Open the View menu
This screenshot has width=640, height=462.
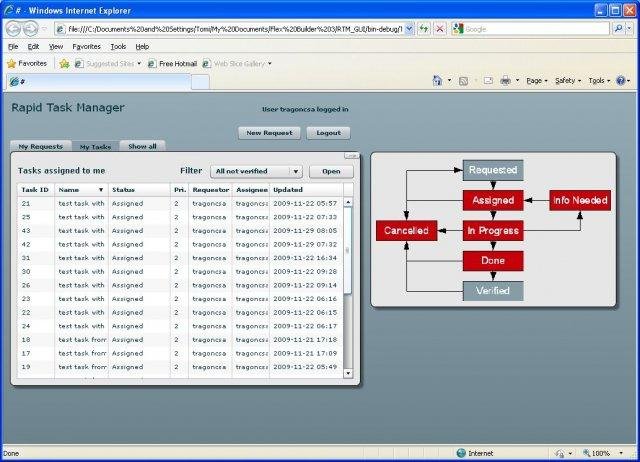56,47
